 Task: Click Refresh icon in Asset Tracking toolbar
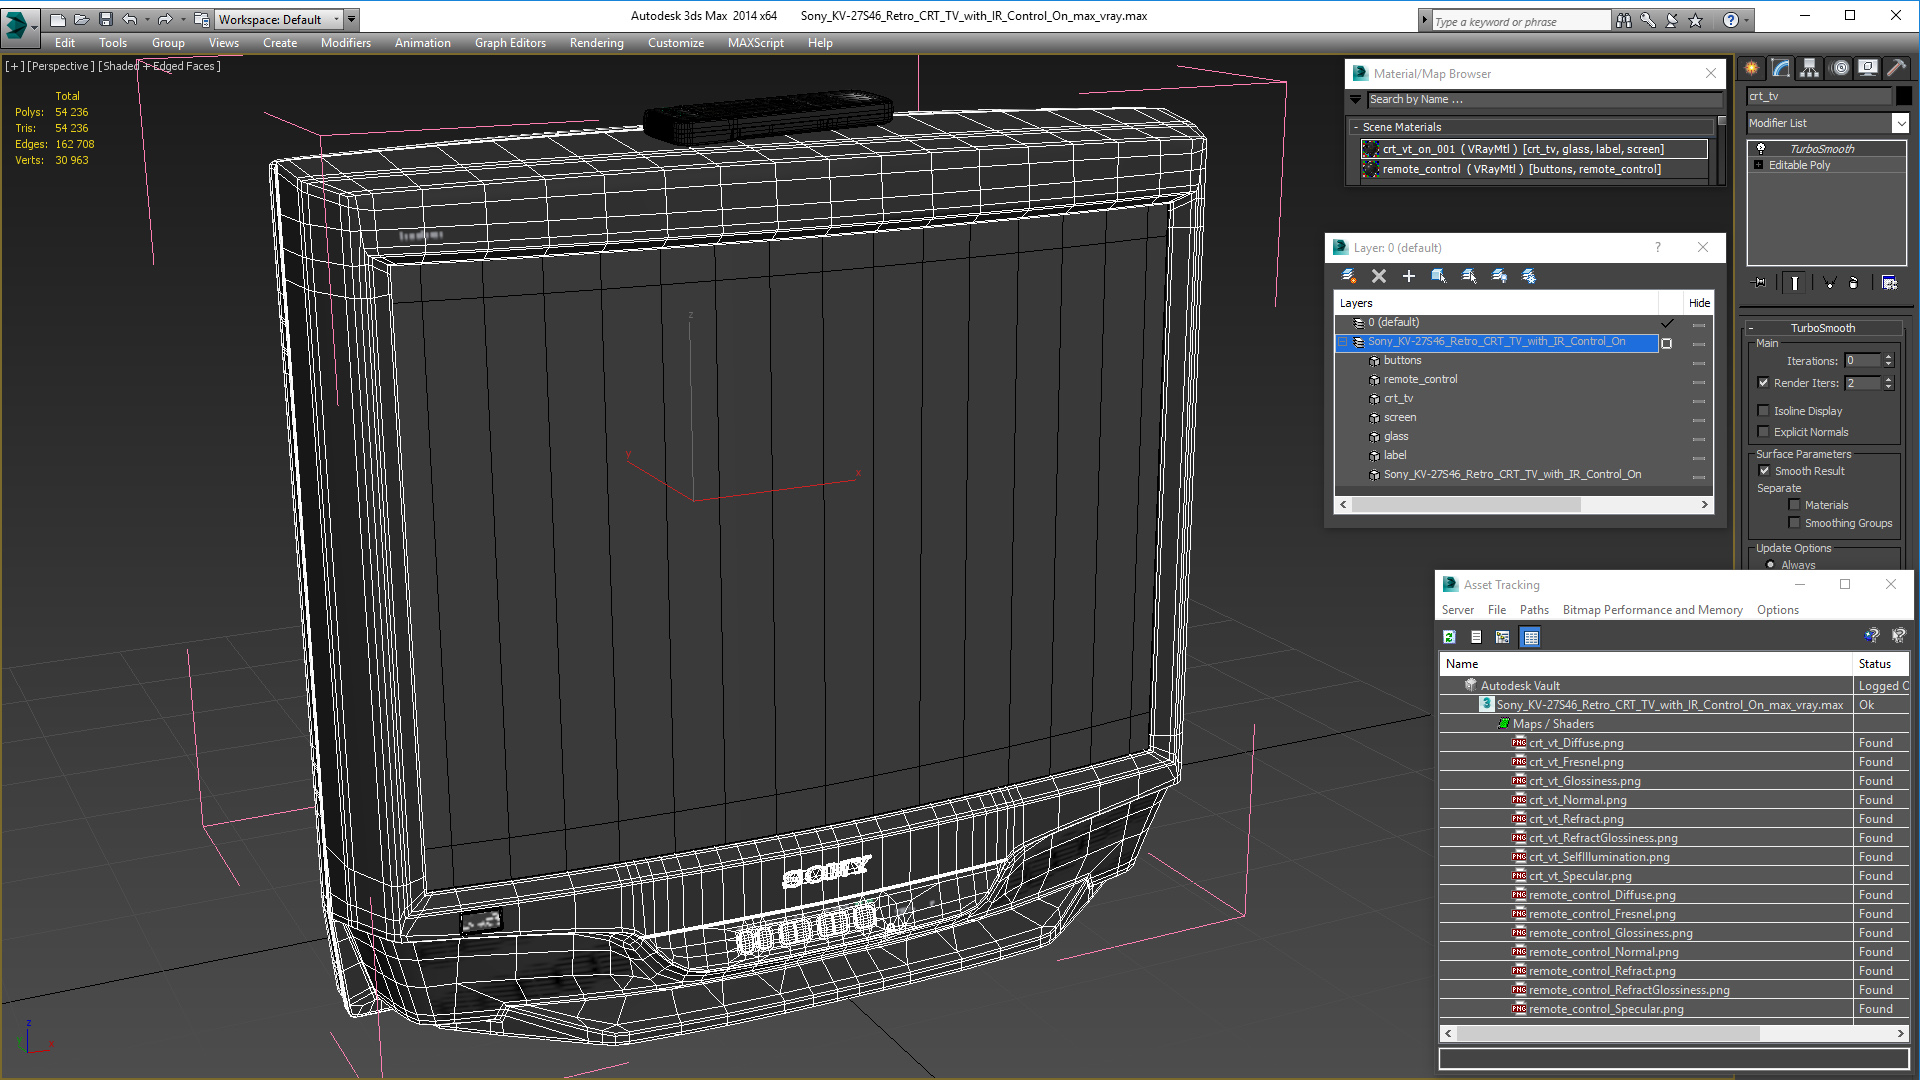click(x=1449, y=637)
